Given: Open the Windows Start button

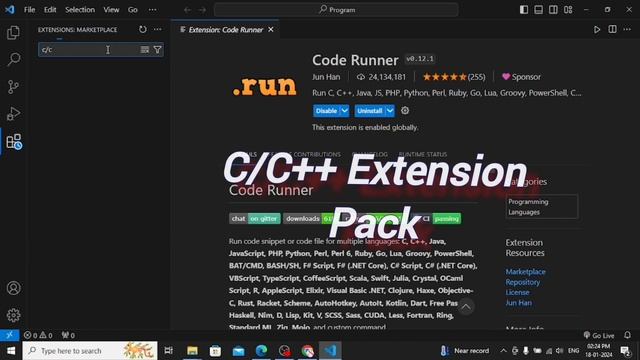Looking at the screenshot, I should (11, 351).
